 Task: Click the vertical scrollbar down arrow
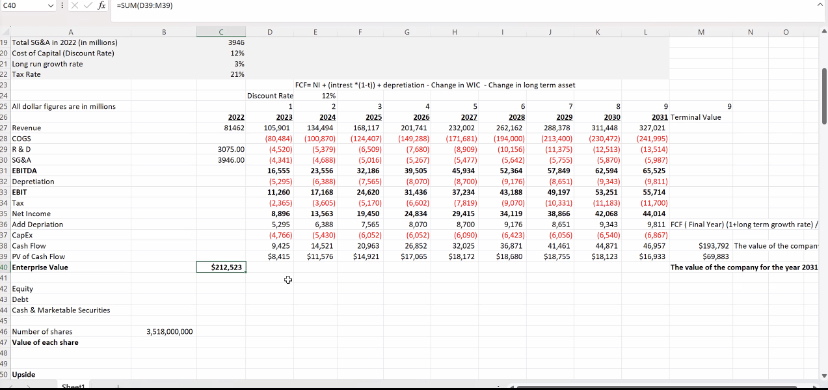pyautogui.click(x=823, y=375)
